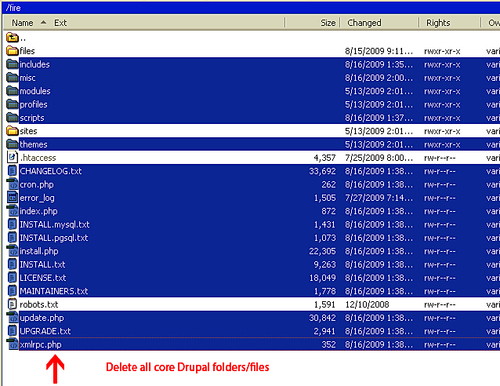Click the INSTALL.pgsql.txt file icon
The height and width of the screenshot is (386, 500).
[x=12, y=237]
